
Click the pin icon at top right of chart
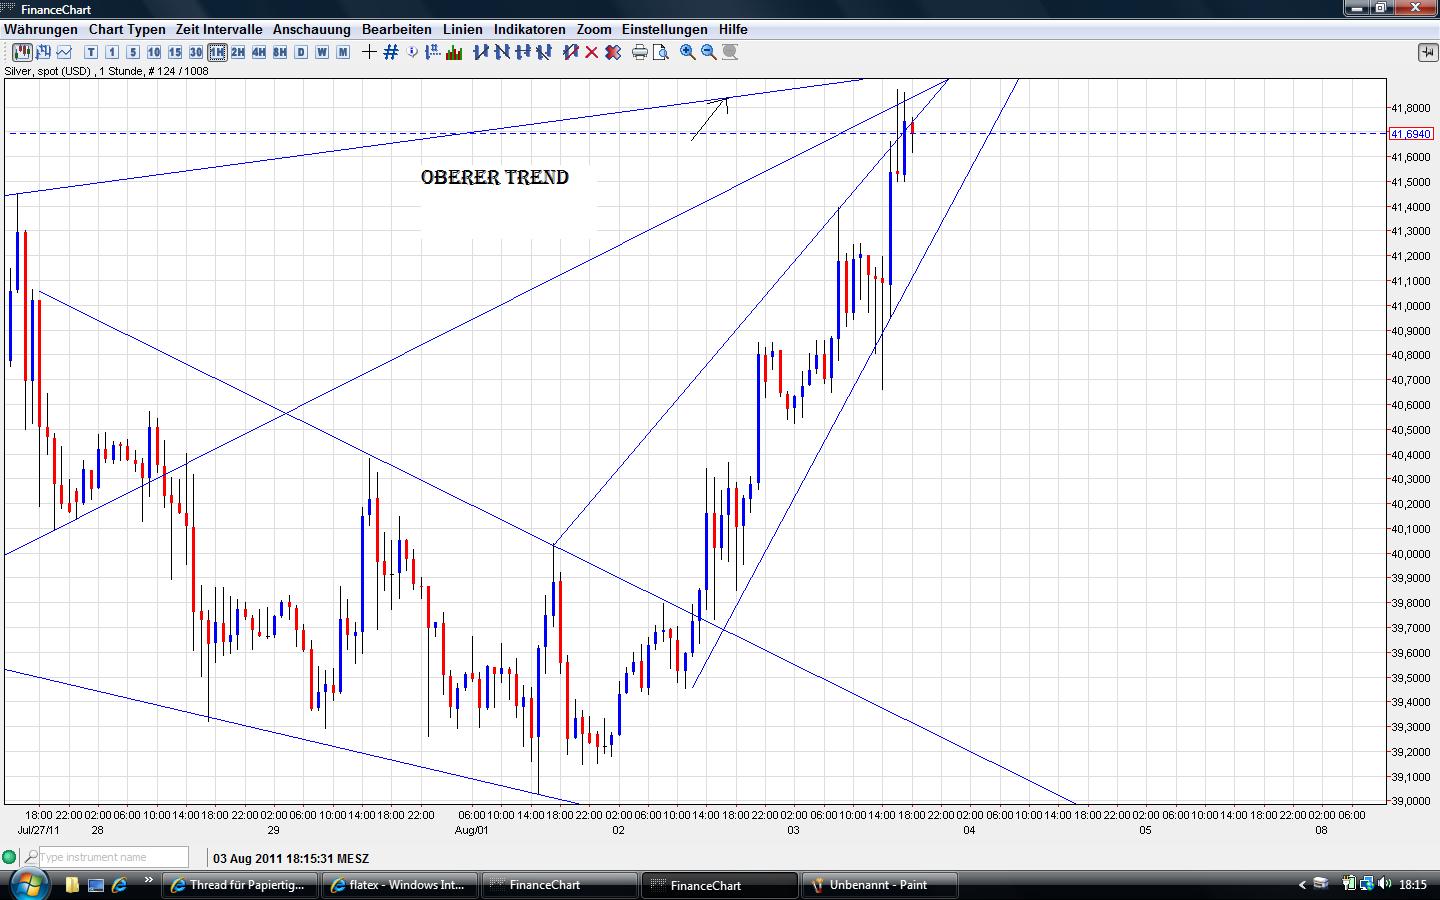point(1427,52)
